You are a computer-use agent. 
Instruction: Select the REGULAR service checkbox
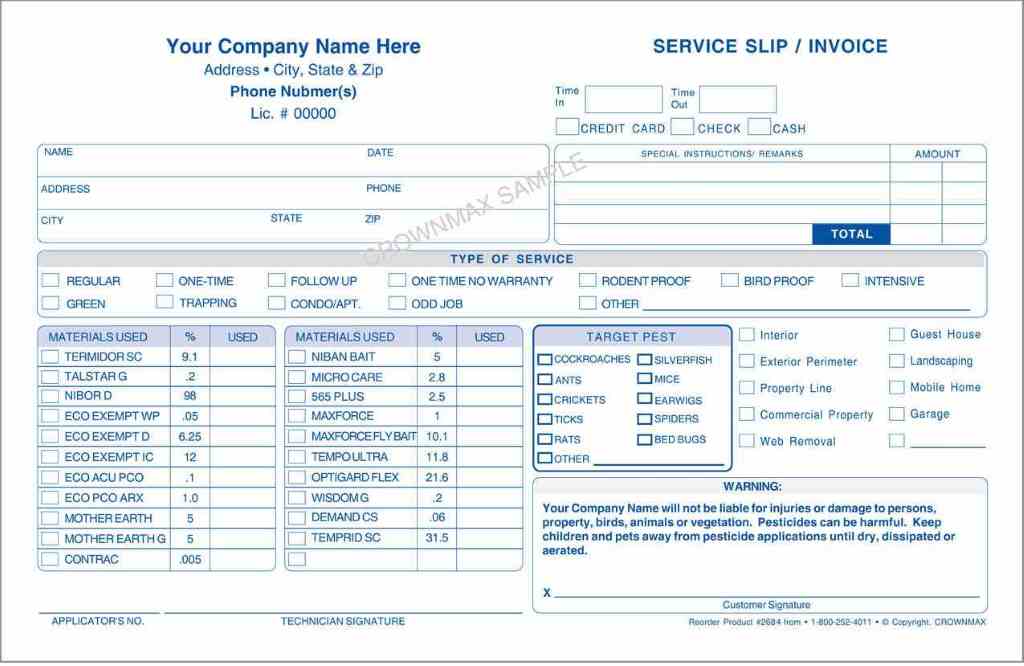pyautogui.click(x=50, y=280)
